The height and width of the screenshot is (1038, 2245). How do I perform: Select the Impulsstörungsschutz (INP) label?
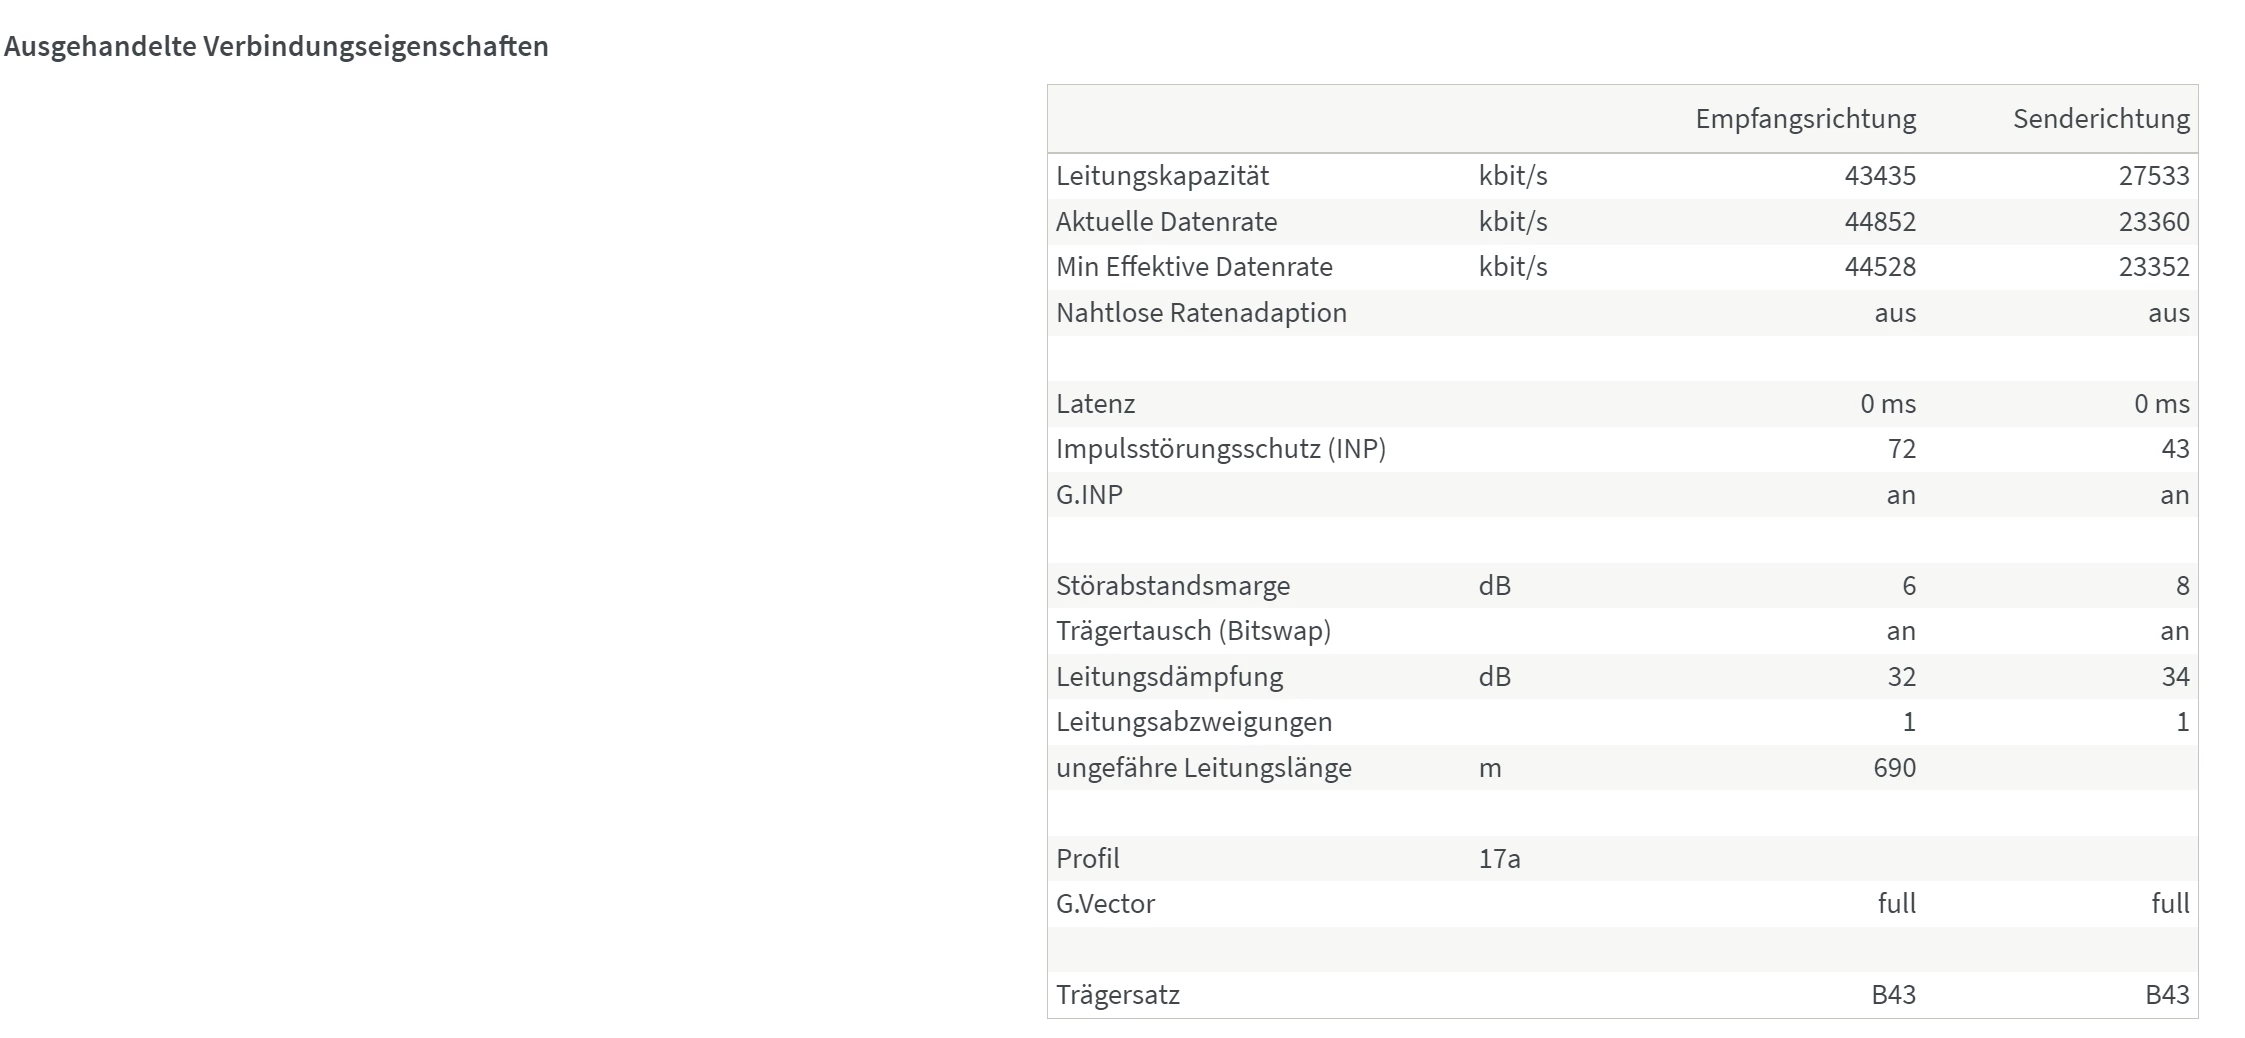click(1221, 449)
